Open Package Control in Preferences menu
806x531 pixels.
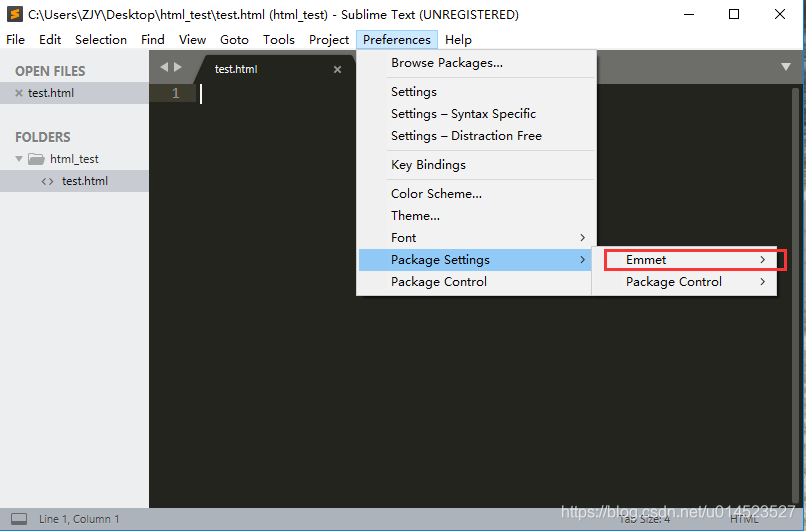(476, 282)
